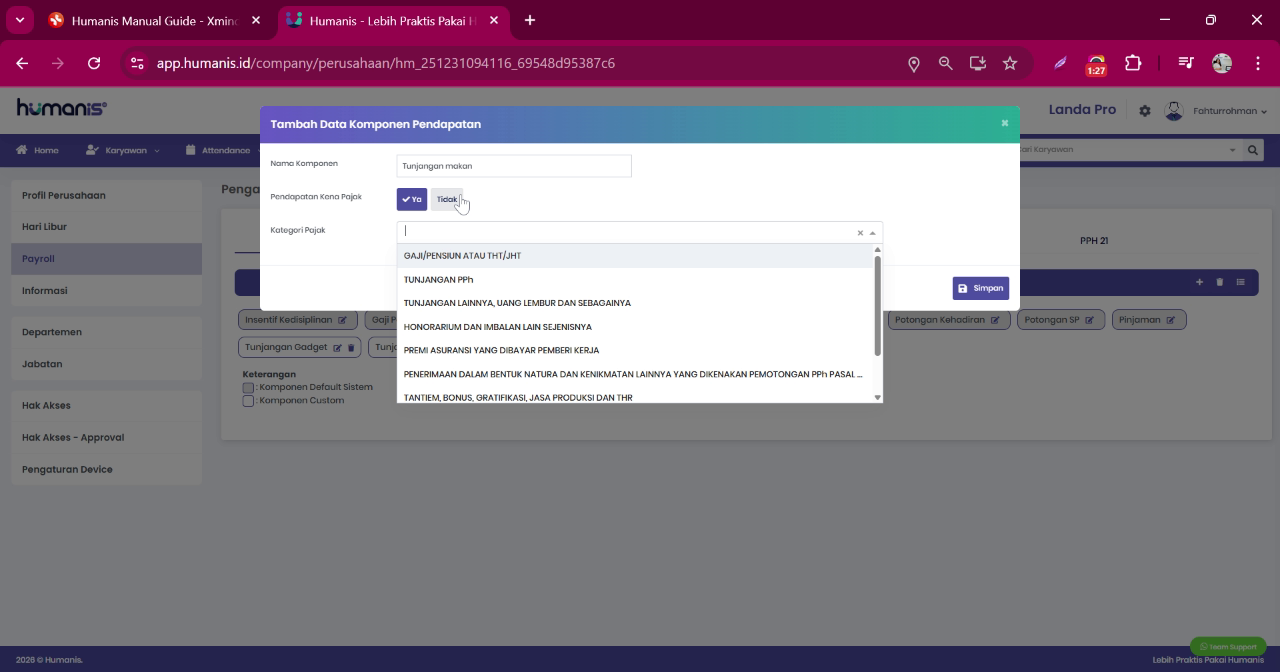Switch to the PPH 21 tab
This screenshot has width=1280, height=672.
pos(1094,241)
